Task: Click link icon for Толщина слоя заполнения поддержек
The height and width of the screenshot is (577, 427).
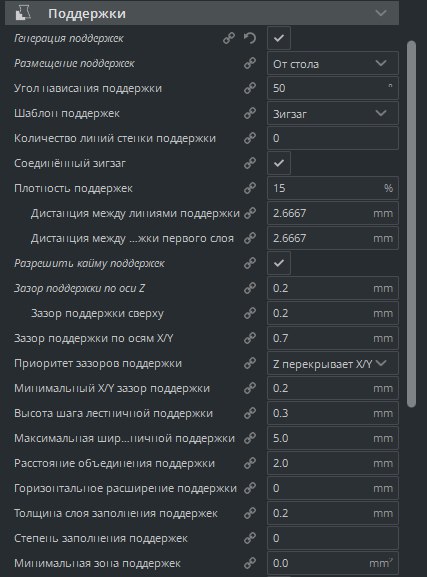Action: pos(250,514)
